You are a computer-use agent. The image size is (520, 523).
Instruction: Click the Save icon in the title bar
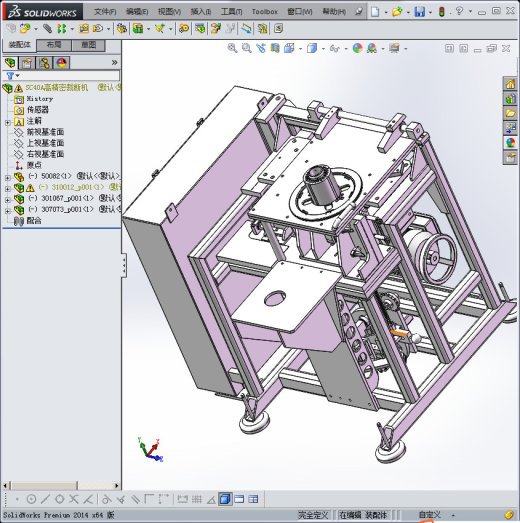[x=420, y=12]
